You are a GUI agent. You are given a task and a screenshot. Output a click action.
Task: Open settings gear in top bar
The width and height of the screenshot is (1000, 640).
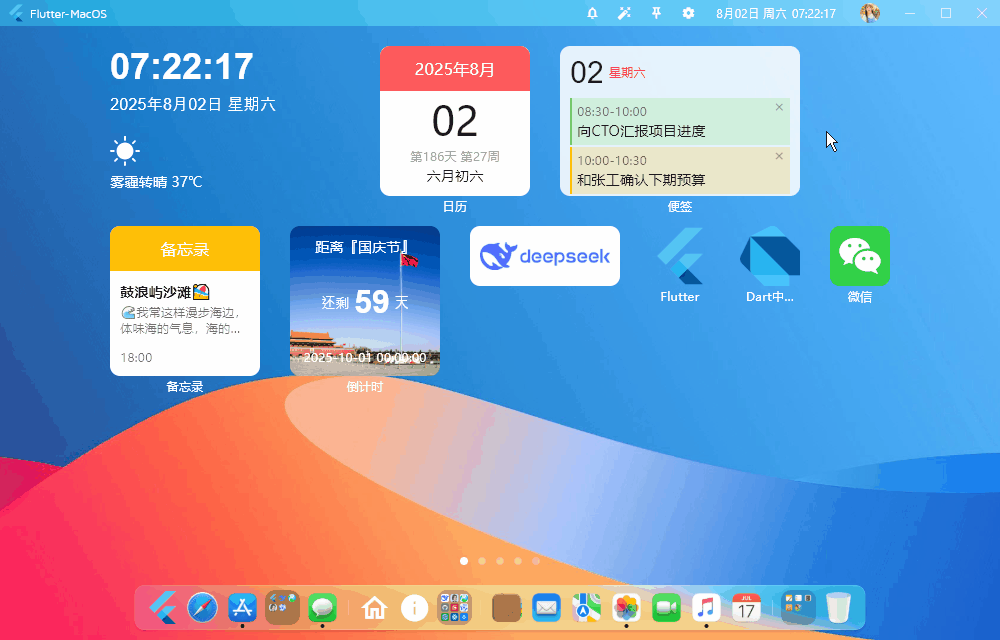688,13
